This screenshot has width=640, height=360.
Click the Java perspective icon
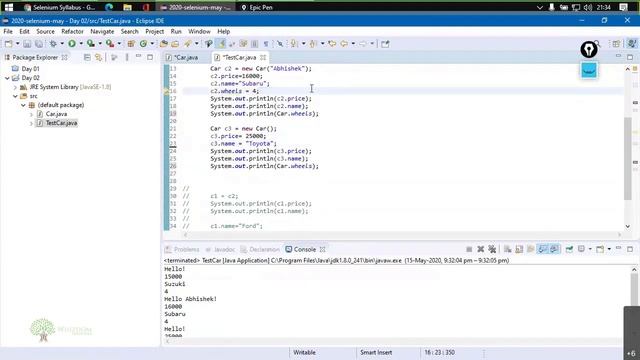(x=632, y=44)
